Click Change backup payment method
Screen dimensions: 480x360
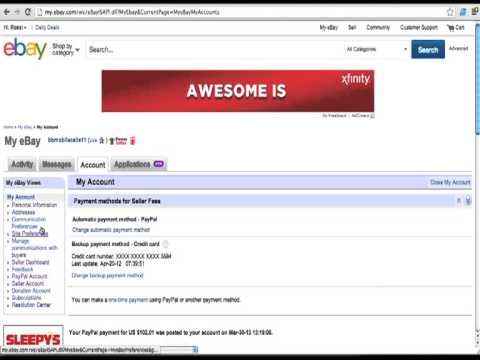click(x=108, y=275)
